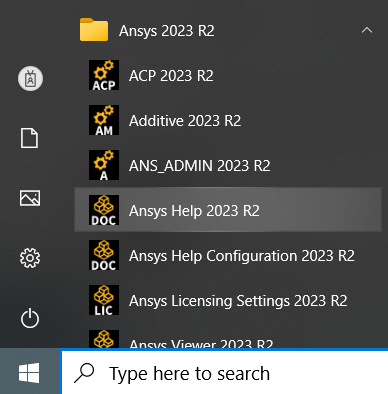
Task: Click the 'Type here to search' box
Action: 225,372
